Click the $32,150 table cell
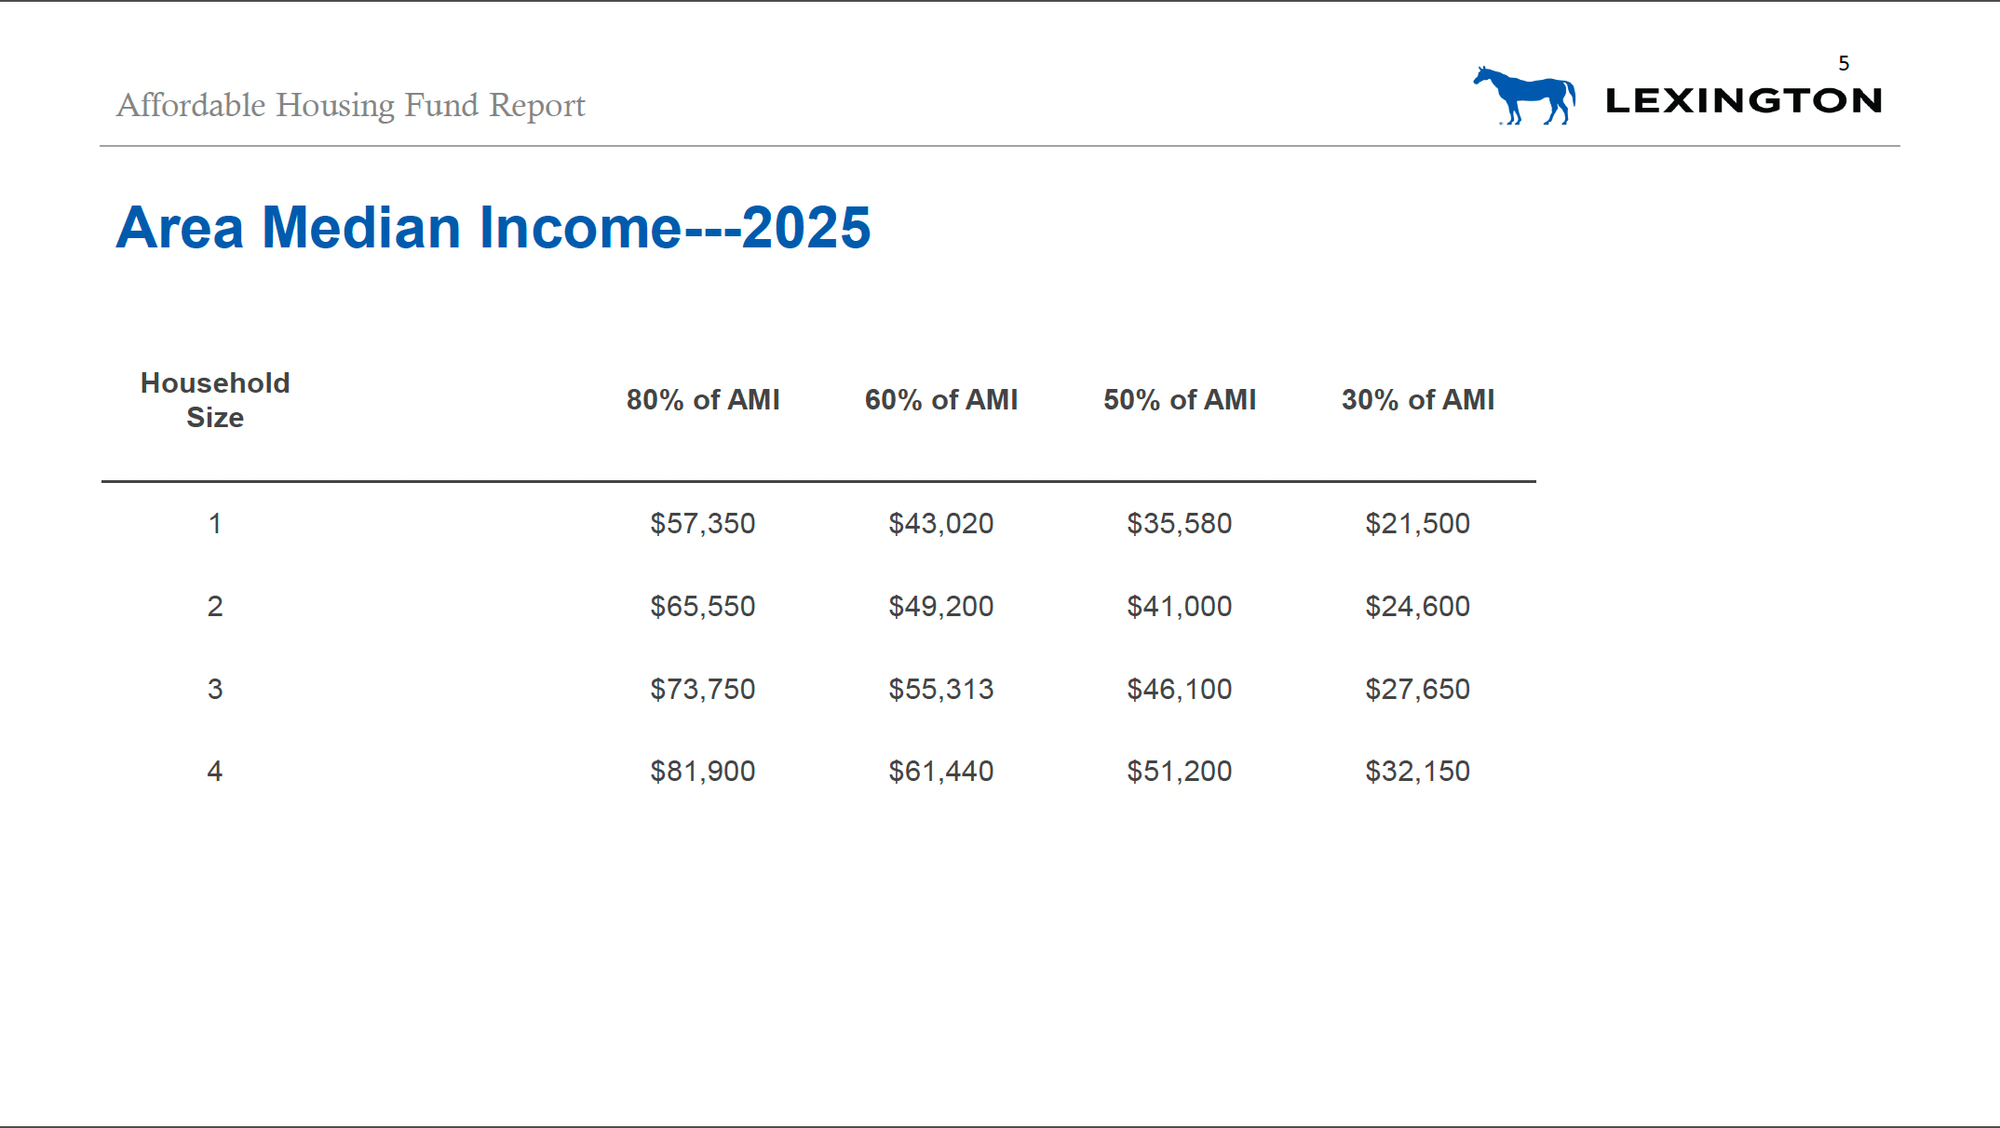Viewport: 2000px width, 1128px height. 1417,771
